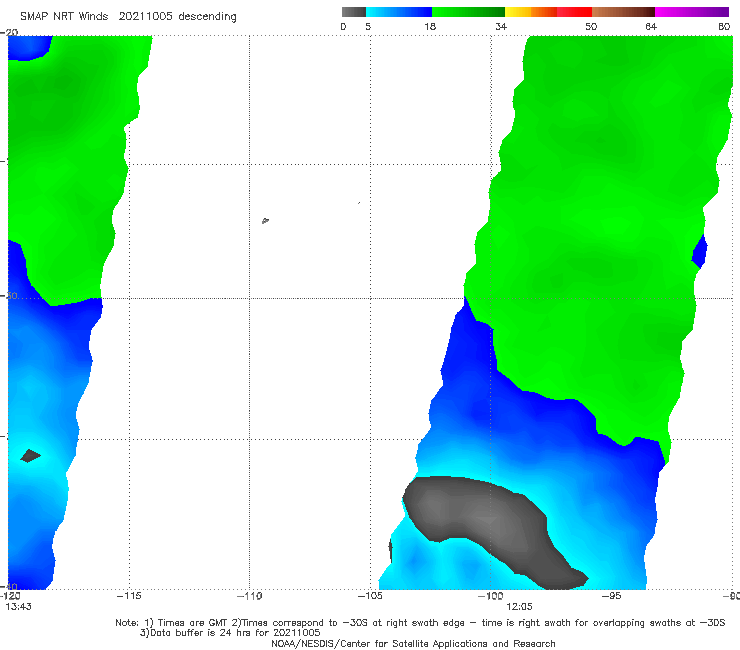Click the color bar label '50'
The image size is (740, 650).
591,26
